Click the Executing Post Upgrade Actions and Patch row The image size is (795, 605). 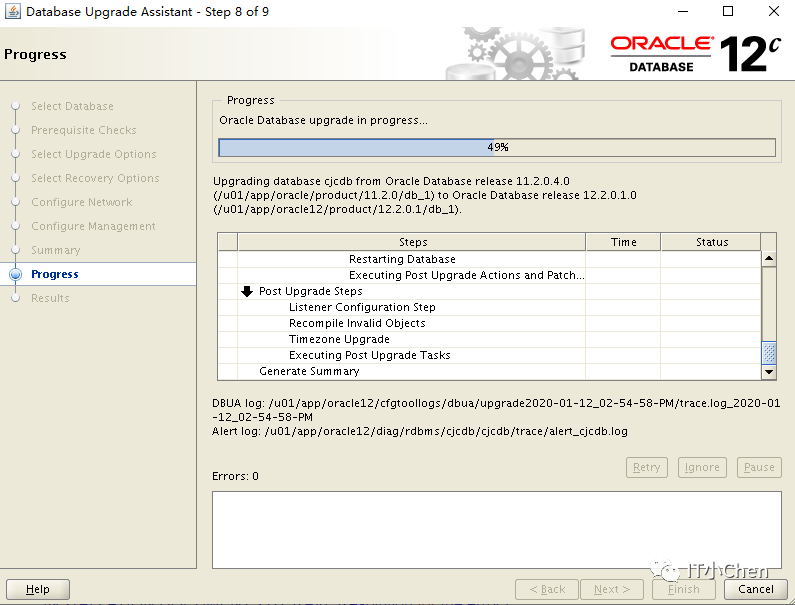point(490,275)
